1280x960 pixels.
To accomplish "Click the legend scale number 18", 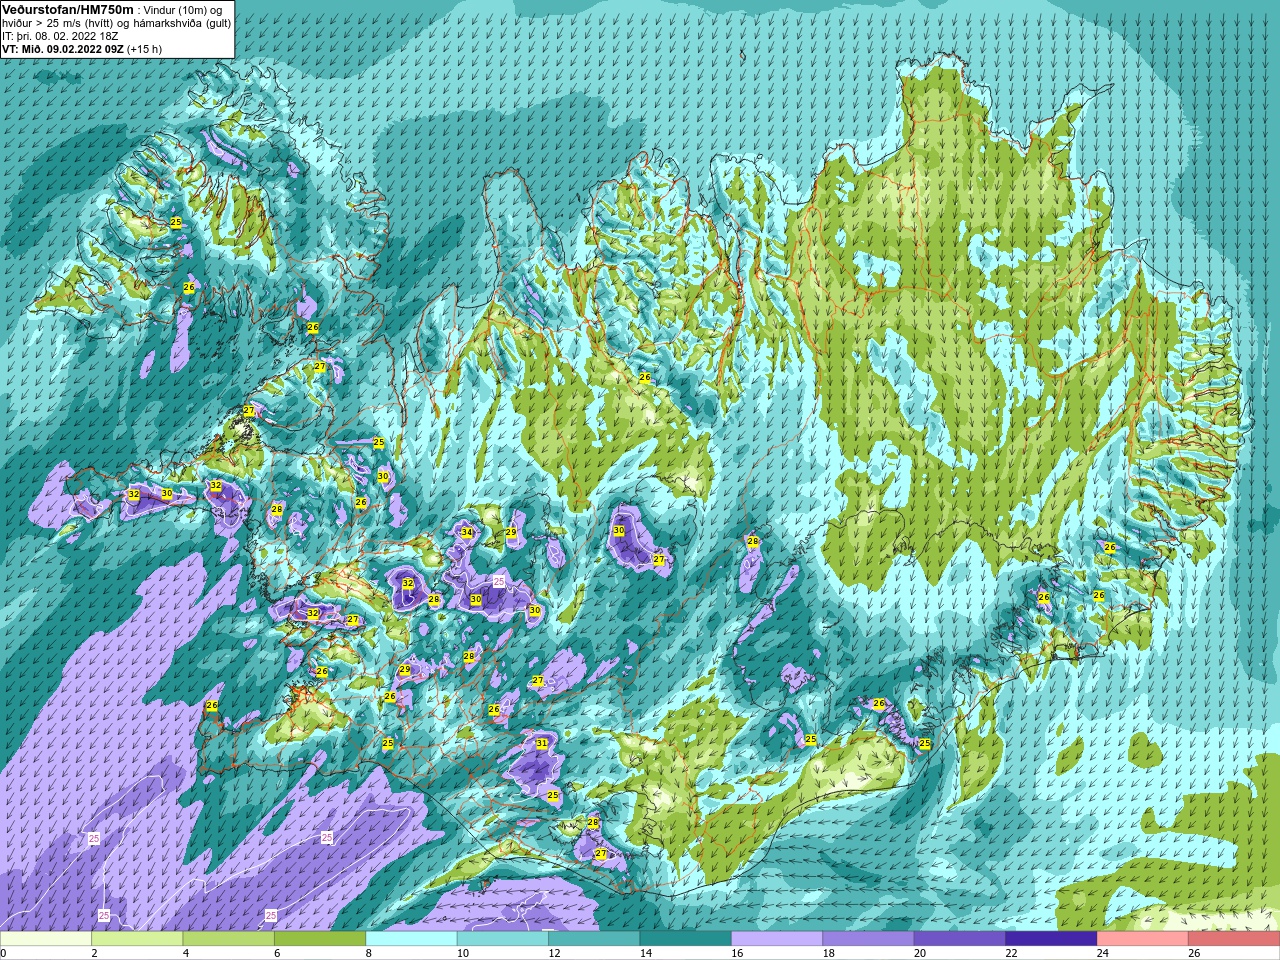I will tap(828, 953).
